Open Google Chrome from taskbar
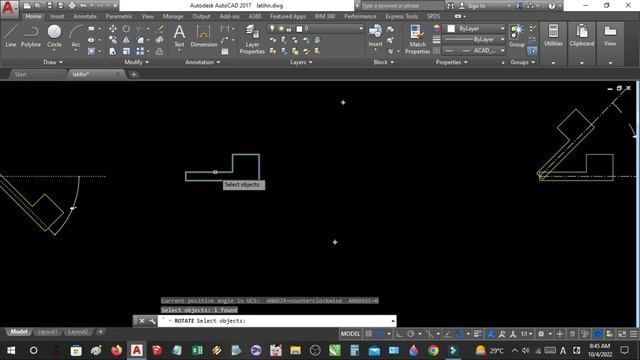 pyautogui.click(x=433, y=350)
